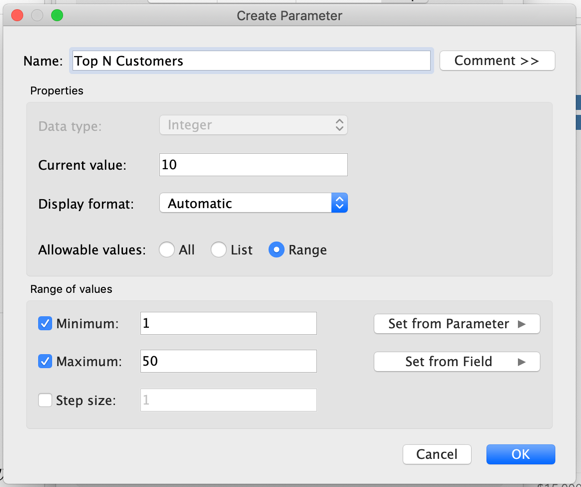581x487 pixels.
Task: Click the arrow on Set from Parameter
Action: tap(522, 324)
